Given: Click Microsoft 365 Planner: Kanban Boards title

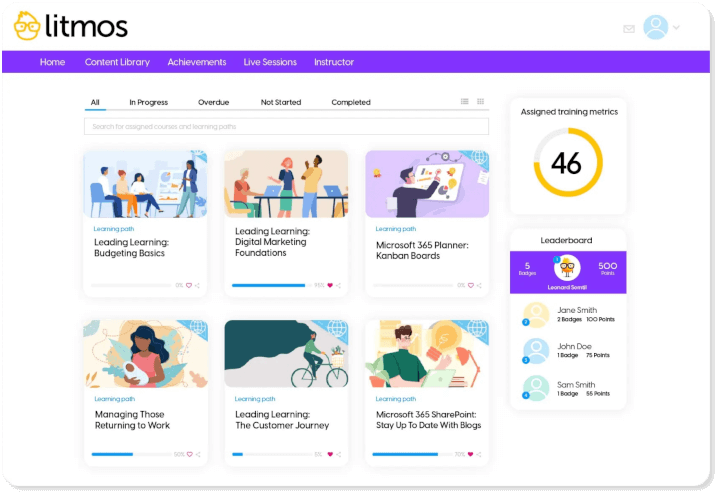Looking at the screenshot, I should 422,250.
